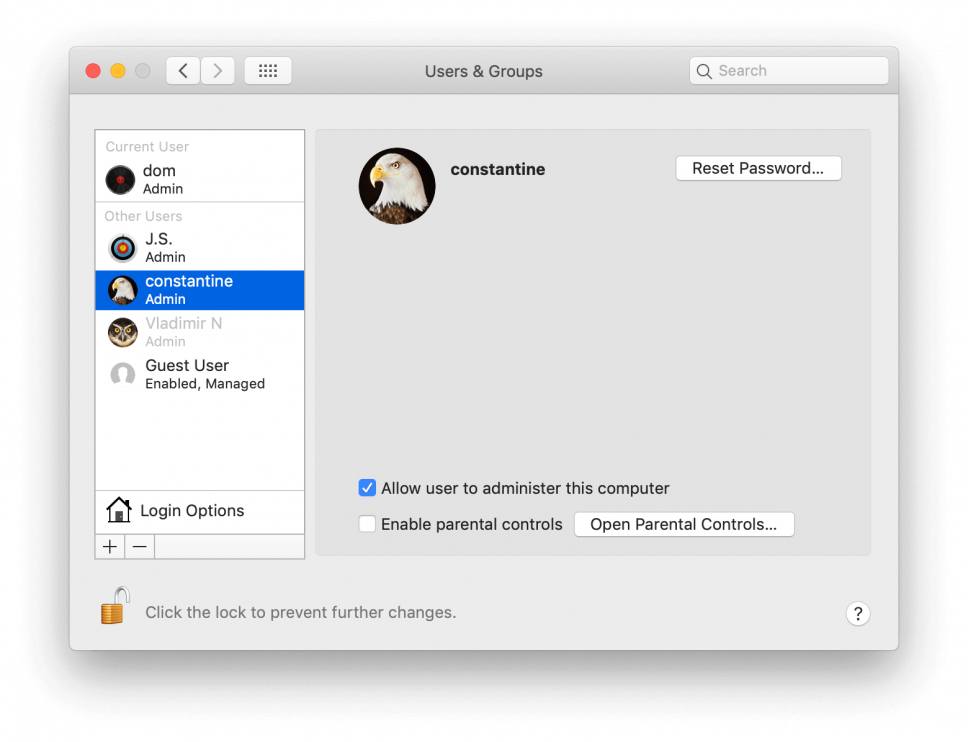968x742 pixels.
Task: Click the Show All grid icon
Action: (x=267, y=70)
